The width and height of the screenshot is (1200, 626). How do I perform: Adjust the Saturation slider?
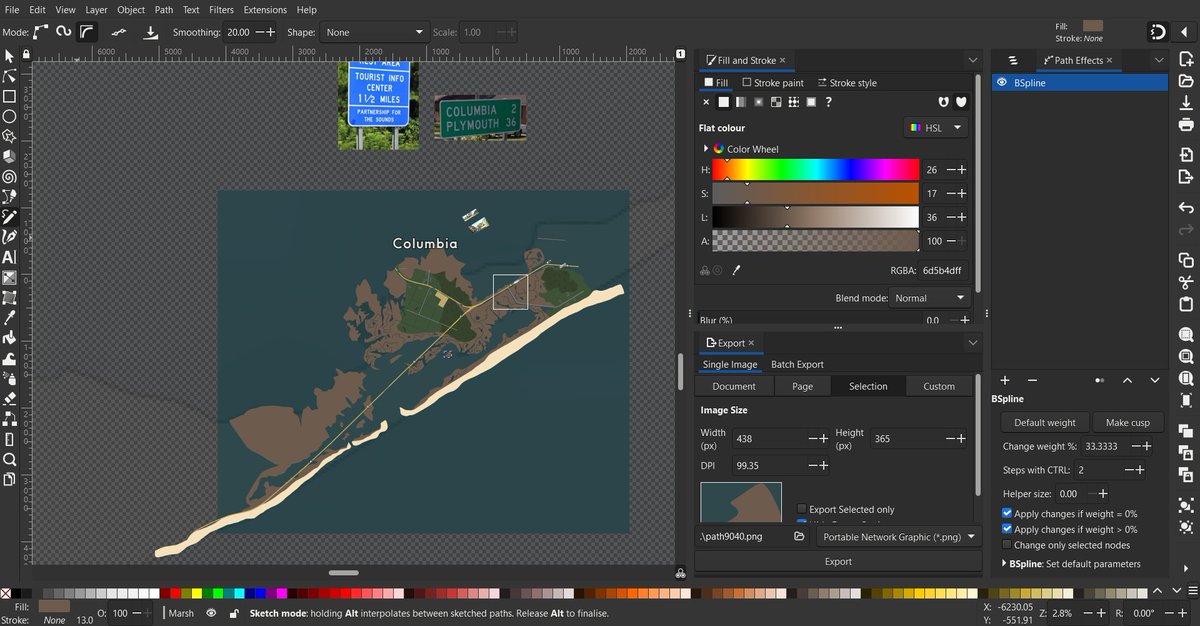pos(815,193)
